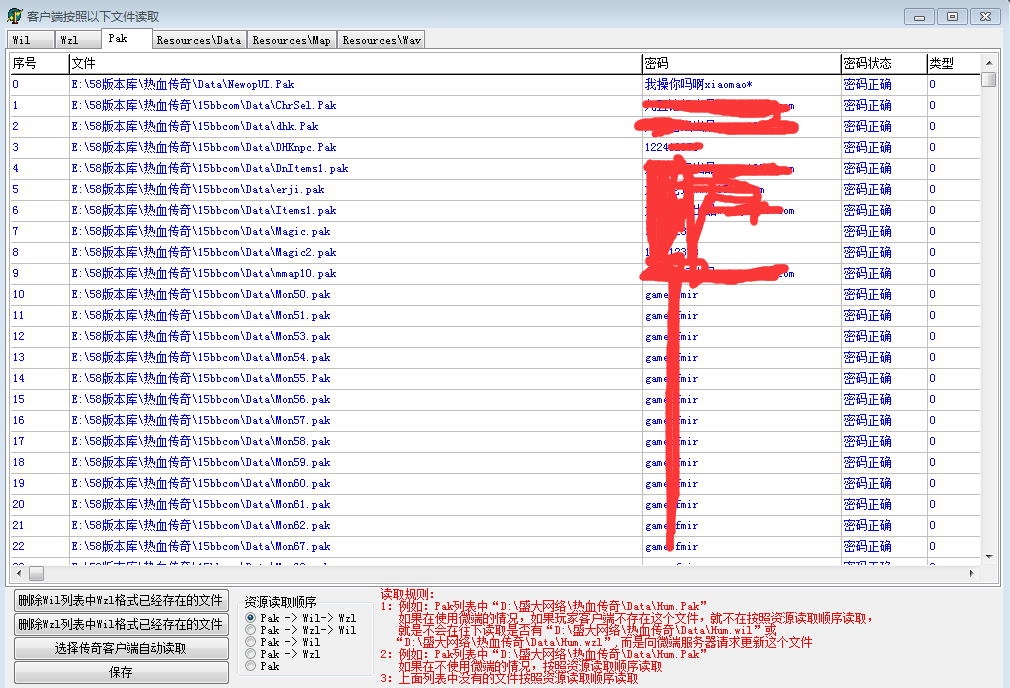
Task: Click the application icon in the title bar
Action: (x=14, y=15)
